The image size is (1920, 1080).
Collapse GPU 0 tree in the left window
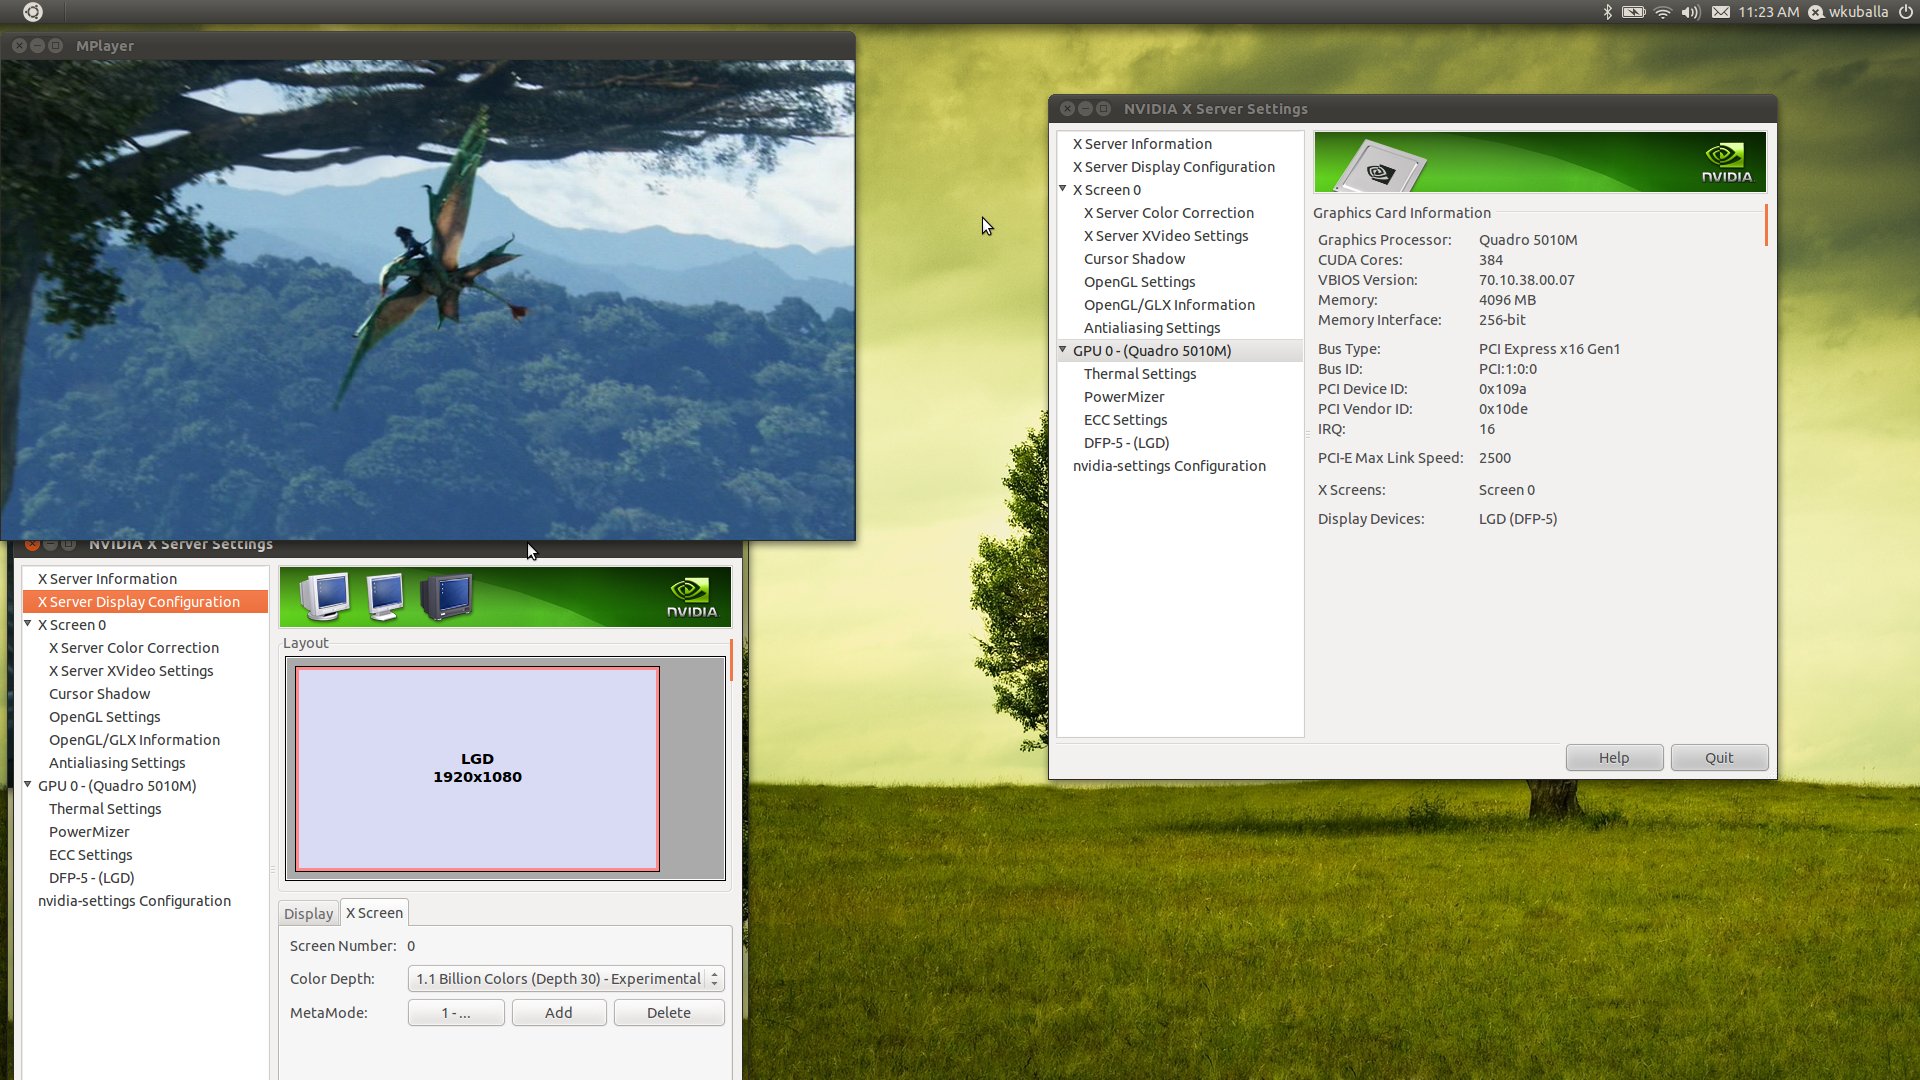(x=28, y=785)
